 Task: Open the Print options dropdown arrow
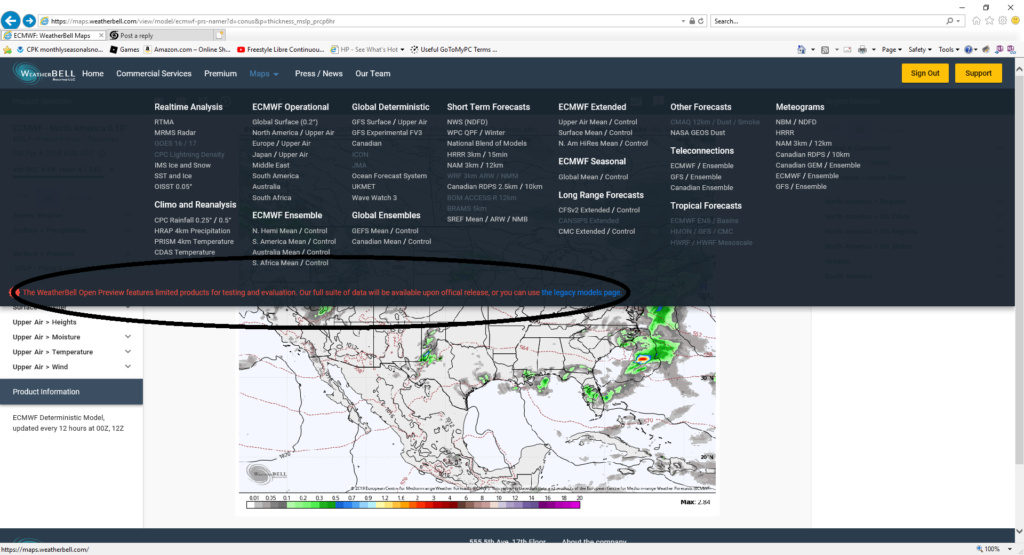[x=873, y=50]
